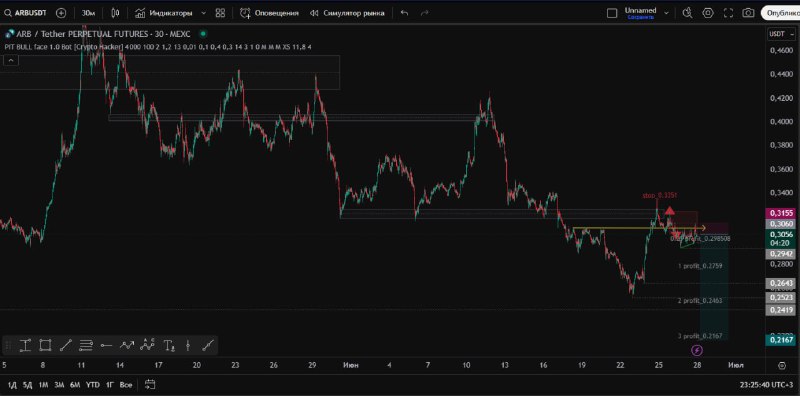Viewport: 800px width, 396px height.
Task: Open the USDT currency dropdown
Action: point(780,34)
